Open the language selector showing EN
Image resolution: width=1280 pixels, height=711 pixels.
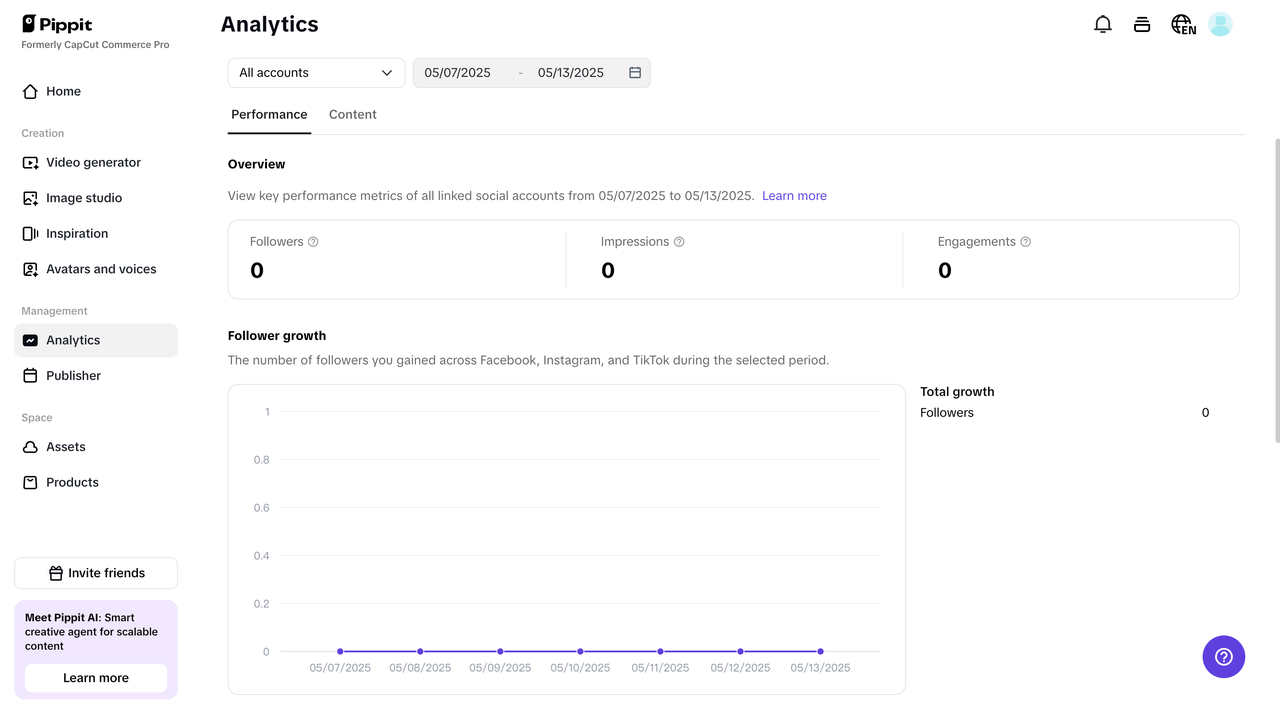pyautogui.click(x=1182, y=23)
